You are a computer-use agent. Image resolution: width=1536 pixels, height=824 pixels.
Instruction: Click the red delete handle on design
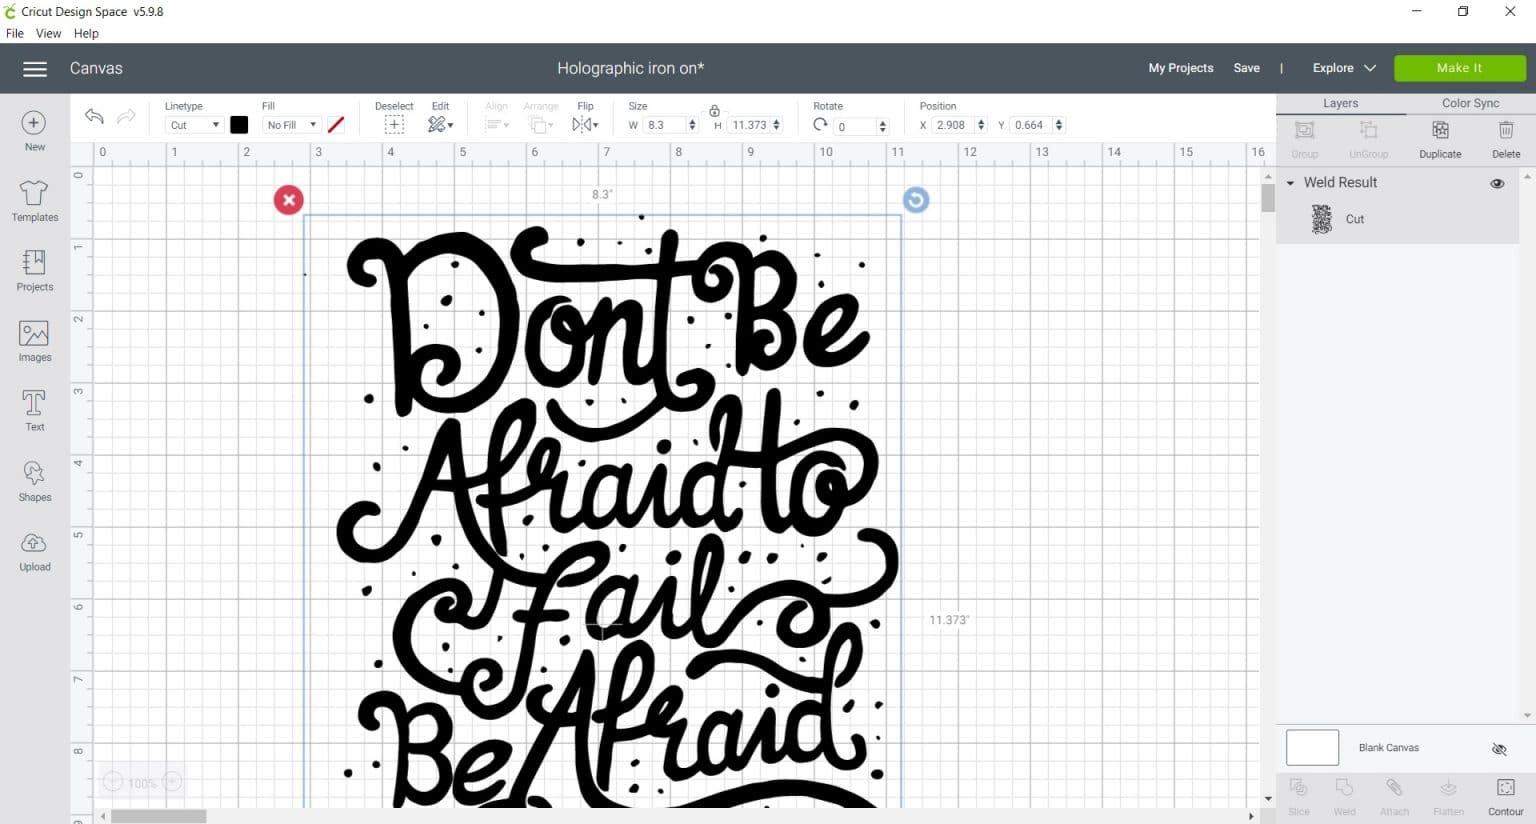(289, 200)
